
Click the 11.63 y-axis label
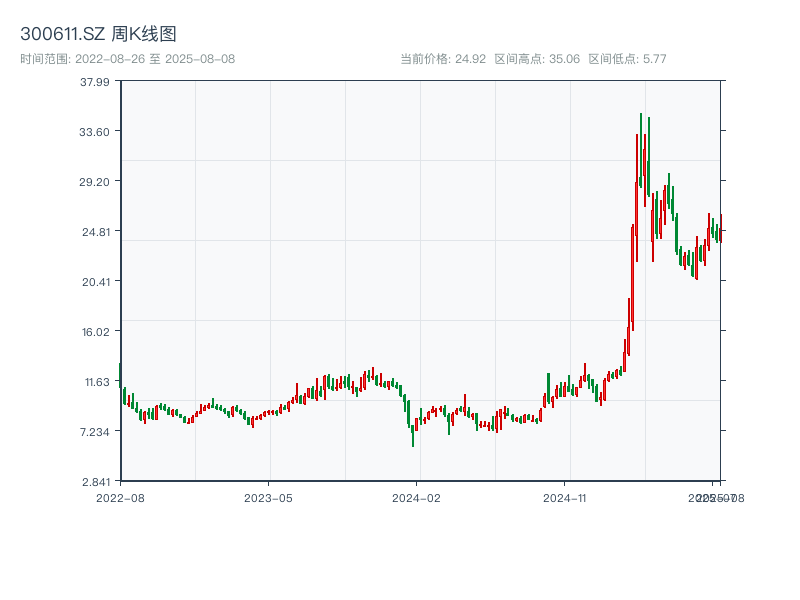[96, 382]
